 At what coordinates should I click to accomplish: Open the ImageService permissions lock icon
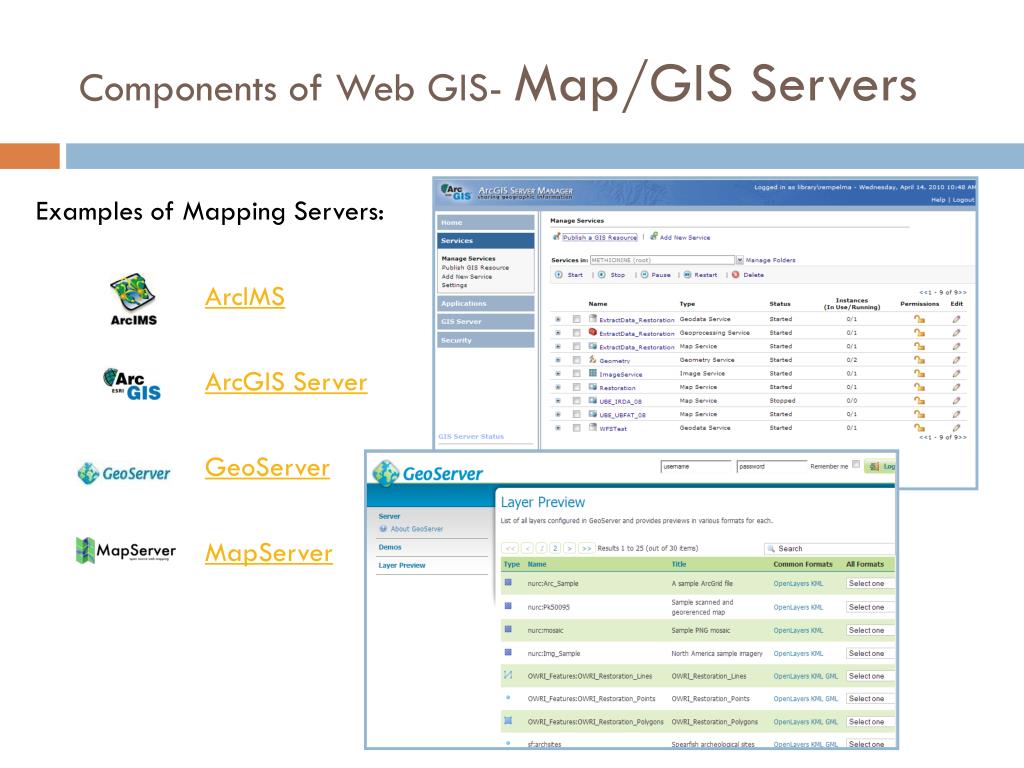point(919,374)
